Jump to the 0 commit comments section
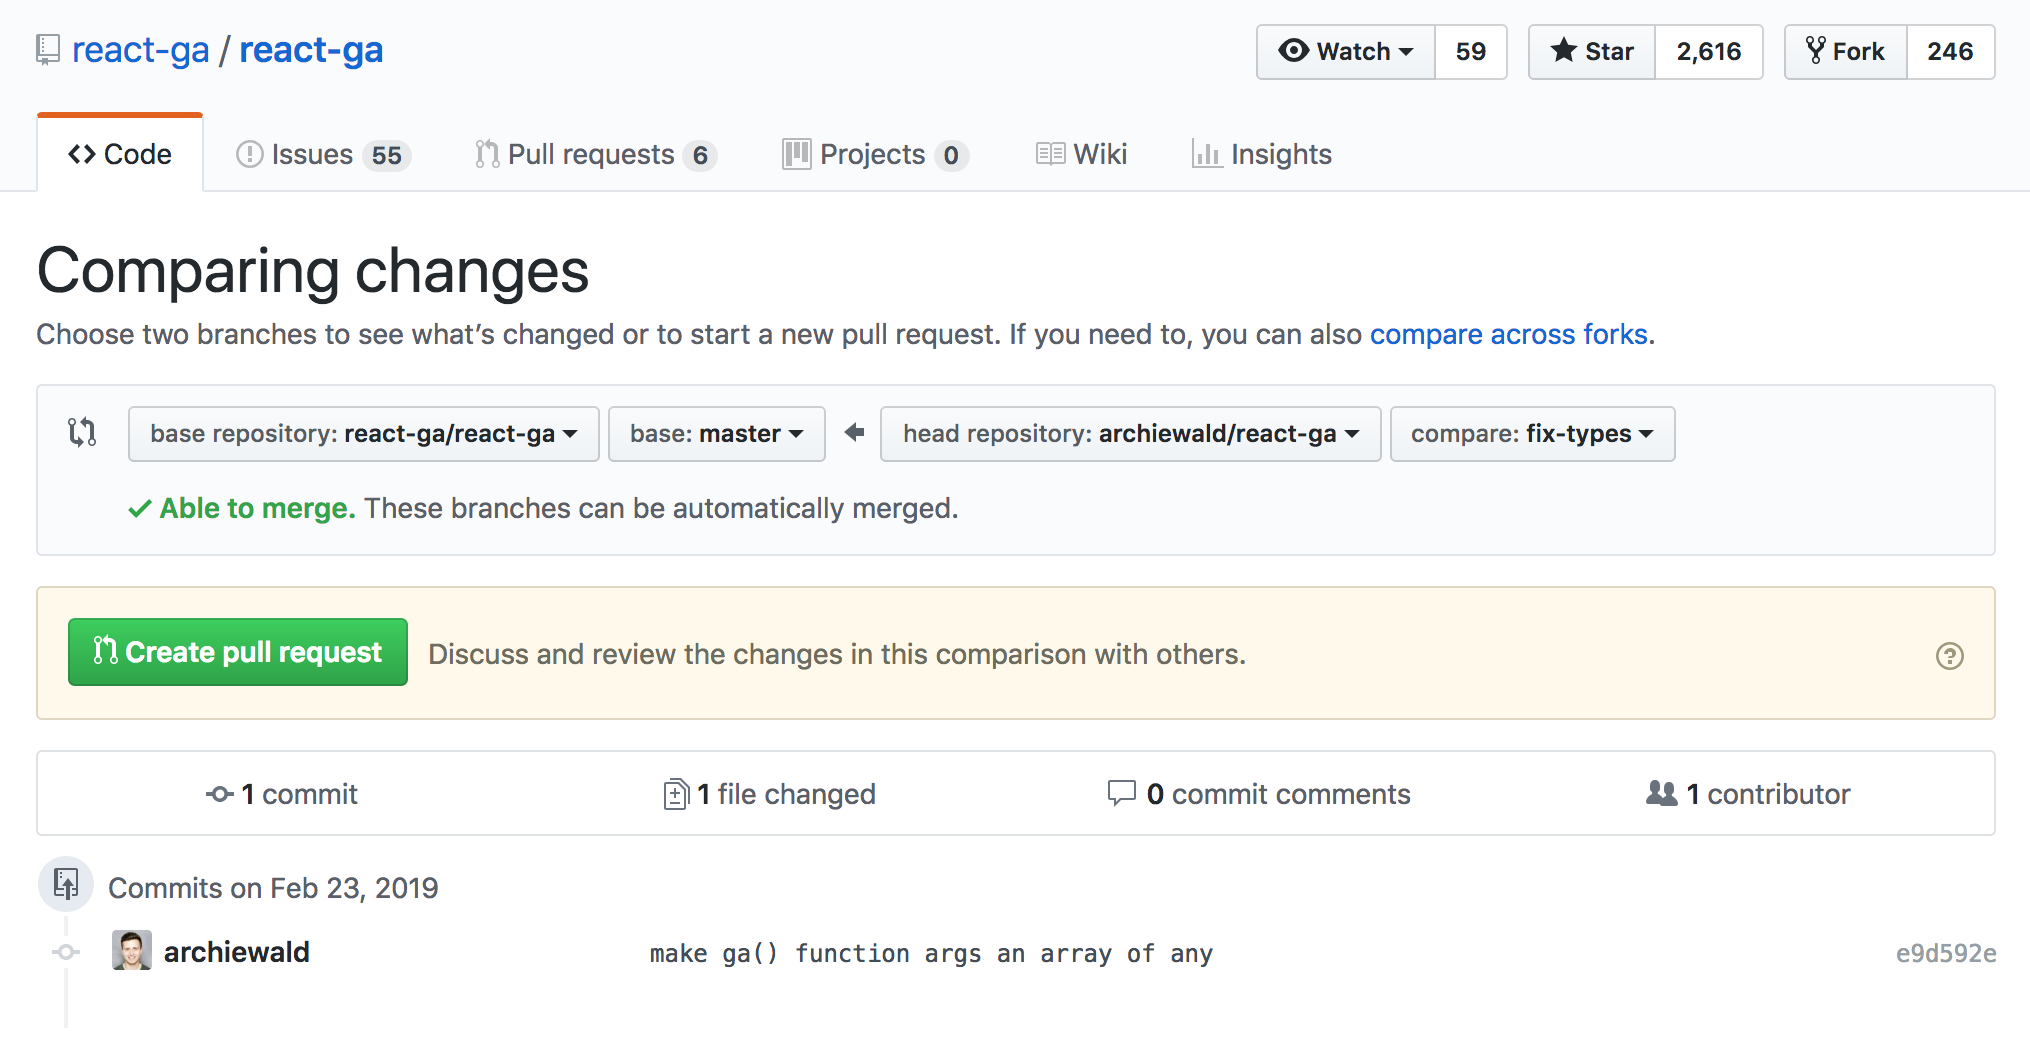This screenshot has width=2030, height=1054. 1260,794
